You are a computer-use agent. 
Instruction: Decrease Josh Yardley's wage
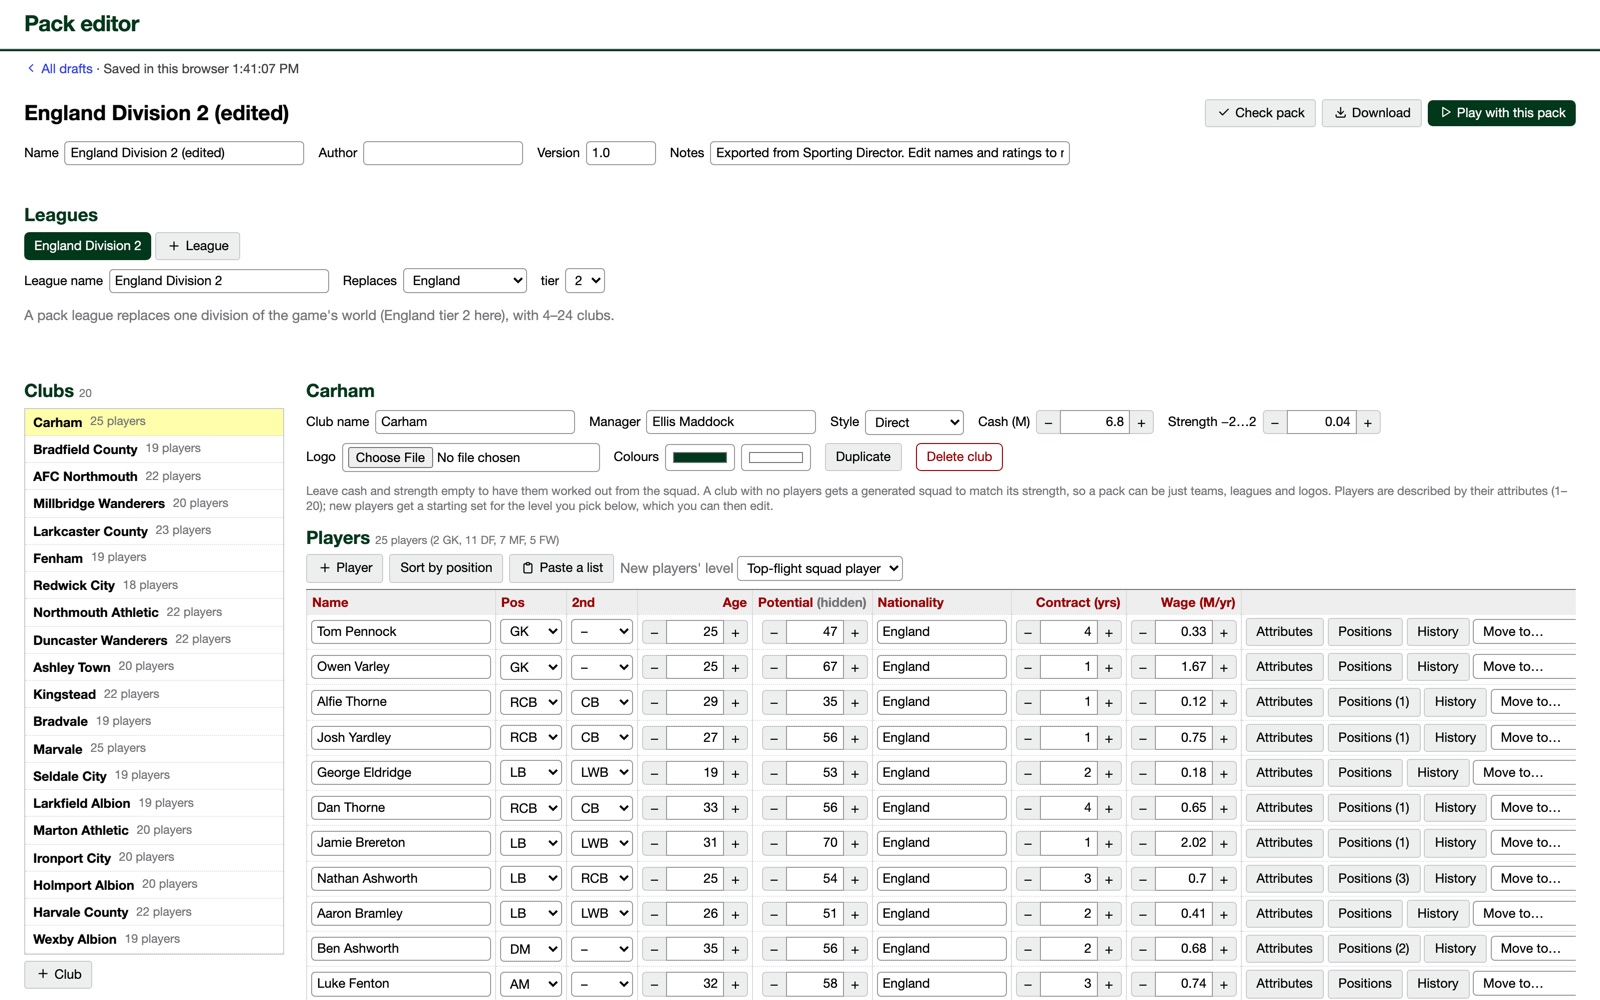[x=1143, y=738]
